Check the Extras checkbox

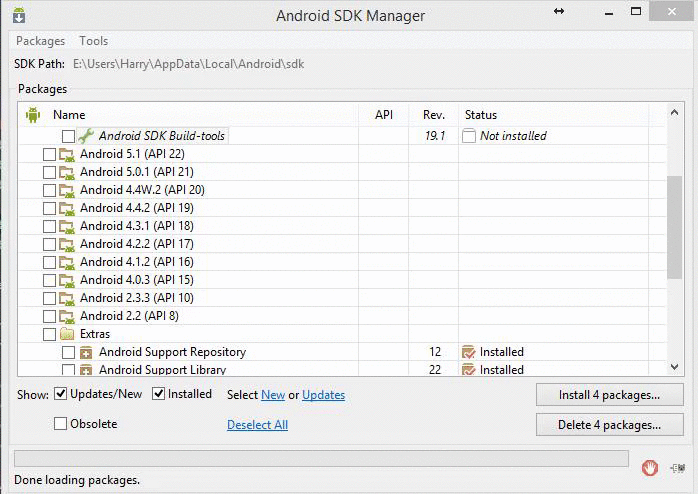click(49, 334)
